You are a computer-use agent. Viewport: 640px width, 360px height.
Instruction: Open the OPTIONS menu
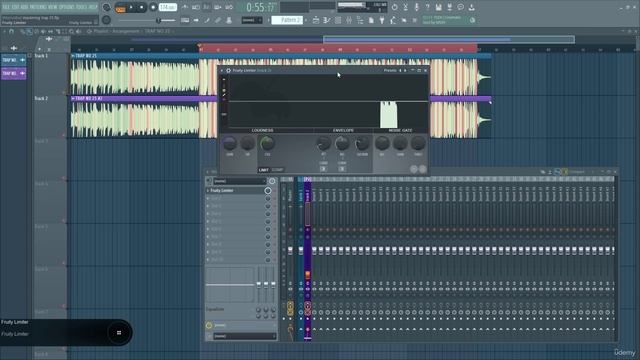point(67,7)
